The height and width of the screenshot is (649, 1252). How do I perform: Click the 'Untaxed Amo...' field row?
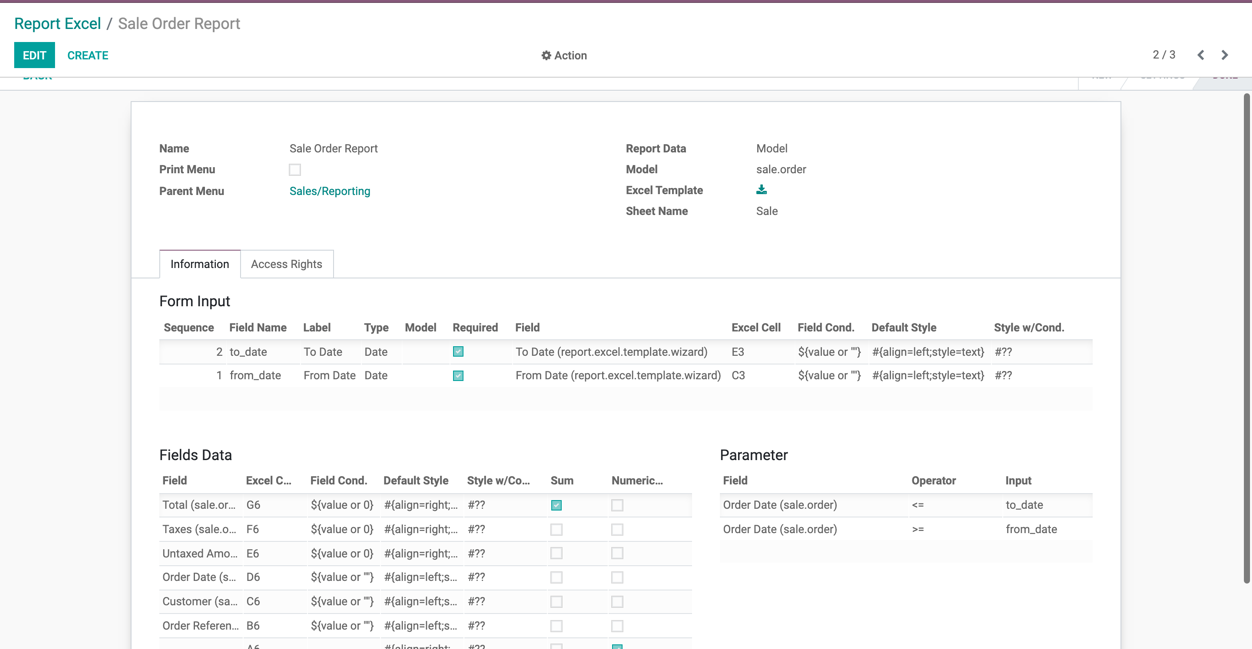click(425, 553)
